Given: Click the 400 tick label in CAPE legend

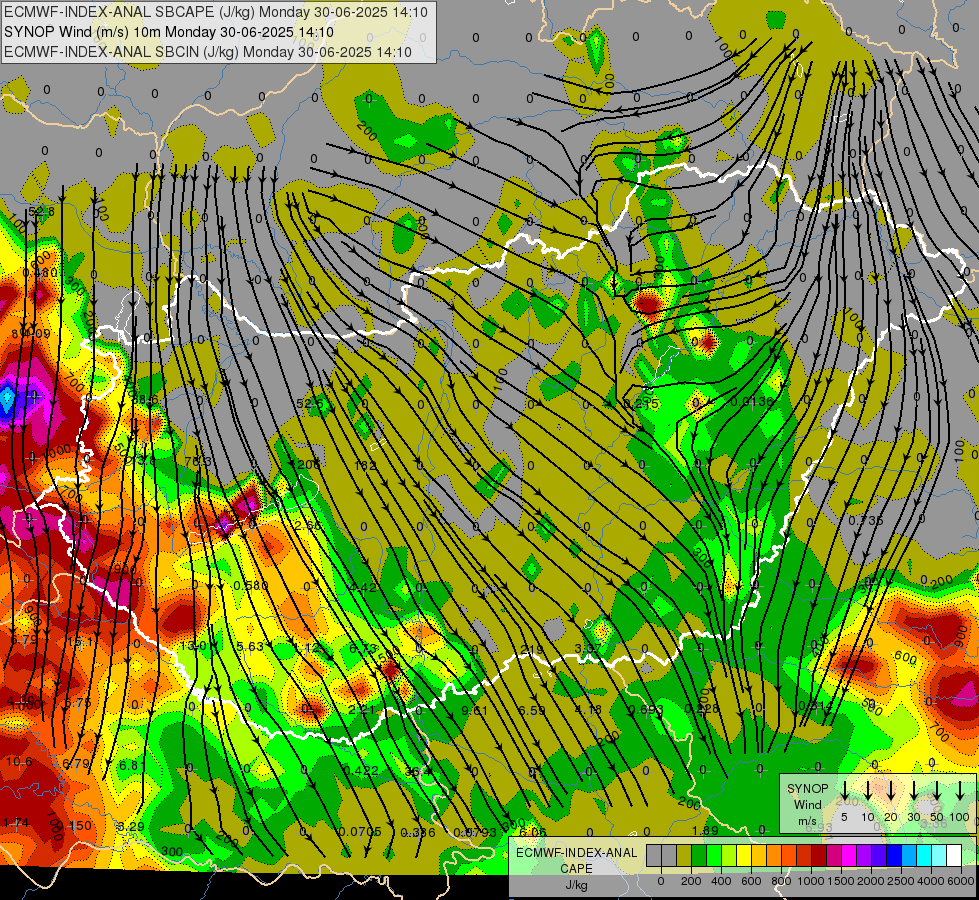Looking at the screenshot, I should tap(721, 881).
